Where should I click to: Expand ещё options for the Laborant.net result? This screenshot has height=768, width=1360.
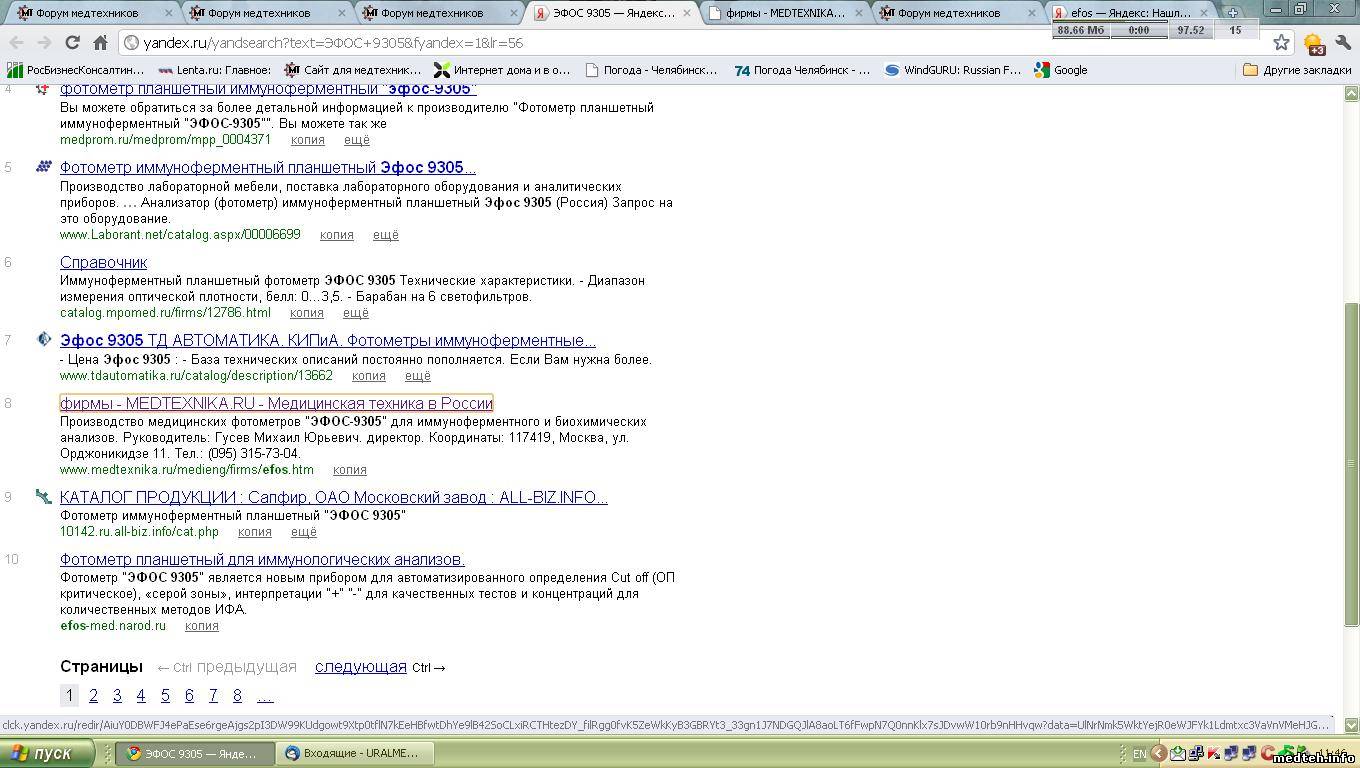coord(385,235)
